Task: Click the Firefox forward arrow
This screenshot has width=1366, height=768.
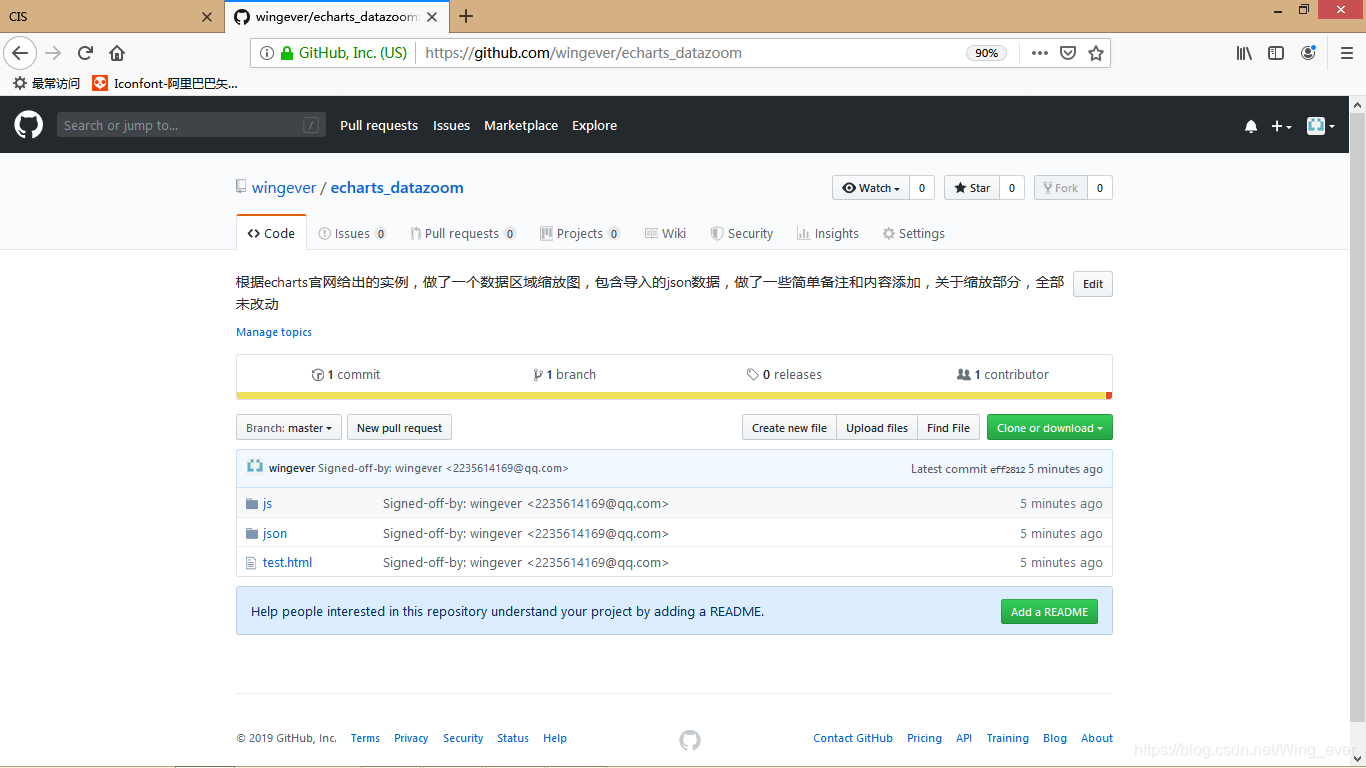Action: coord(53,53)
